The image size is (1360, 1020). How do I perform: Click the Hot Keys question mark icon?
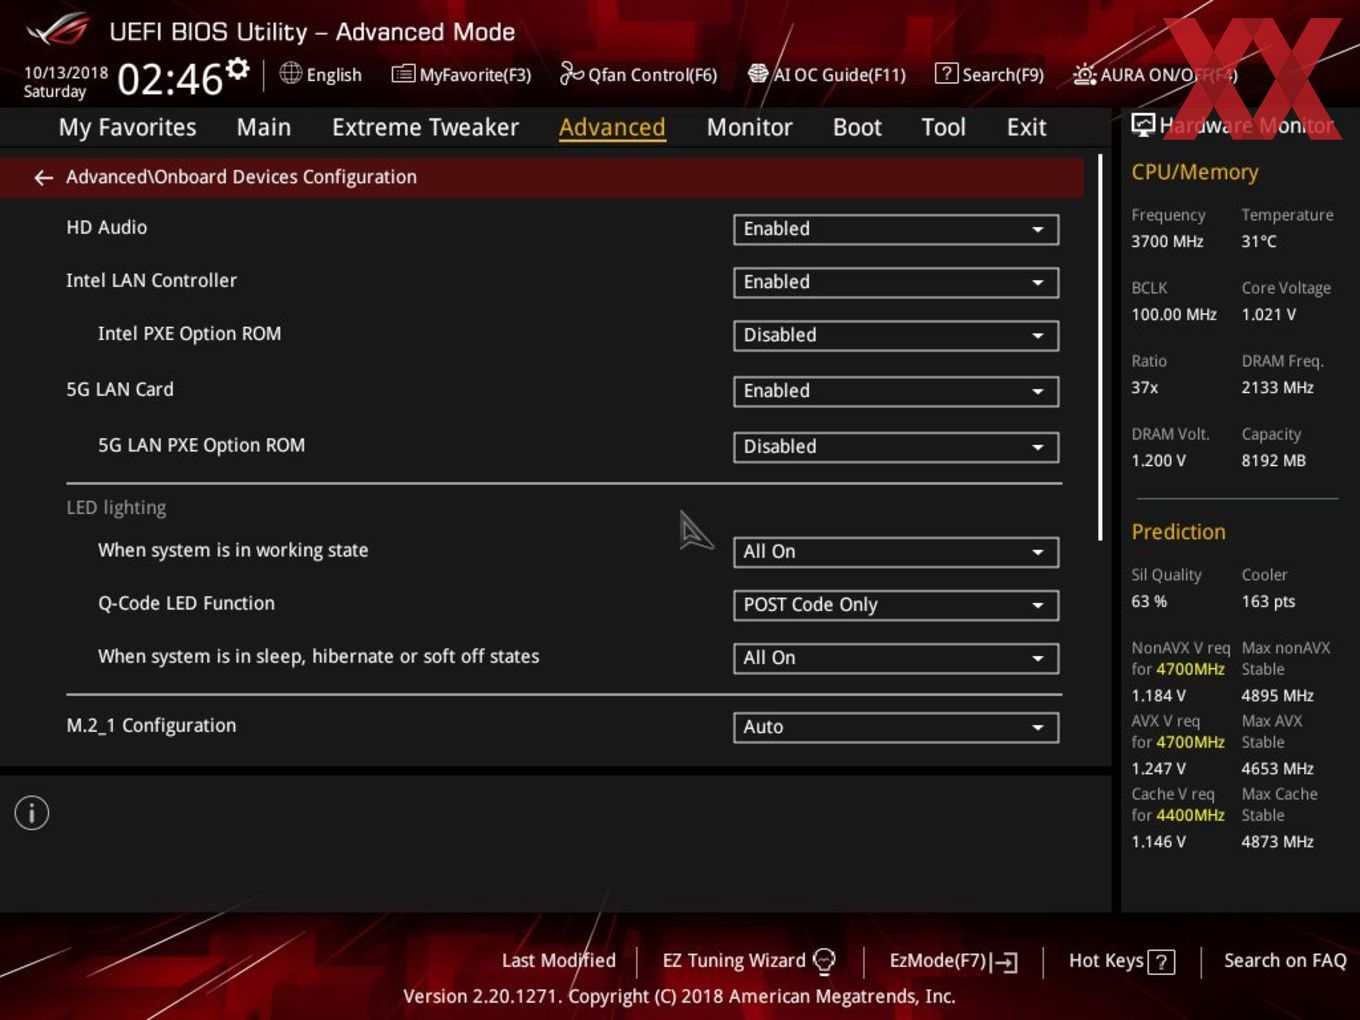coord(1161,962)
